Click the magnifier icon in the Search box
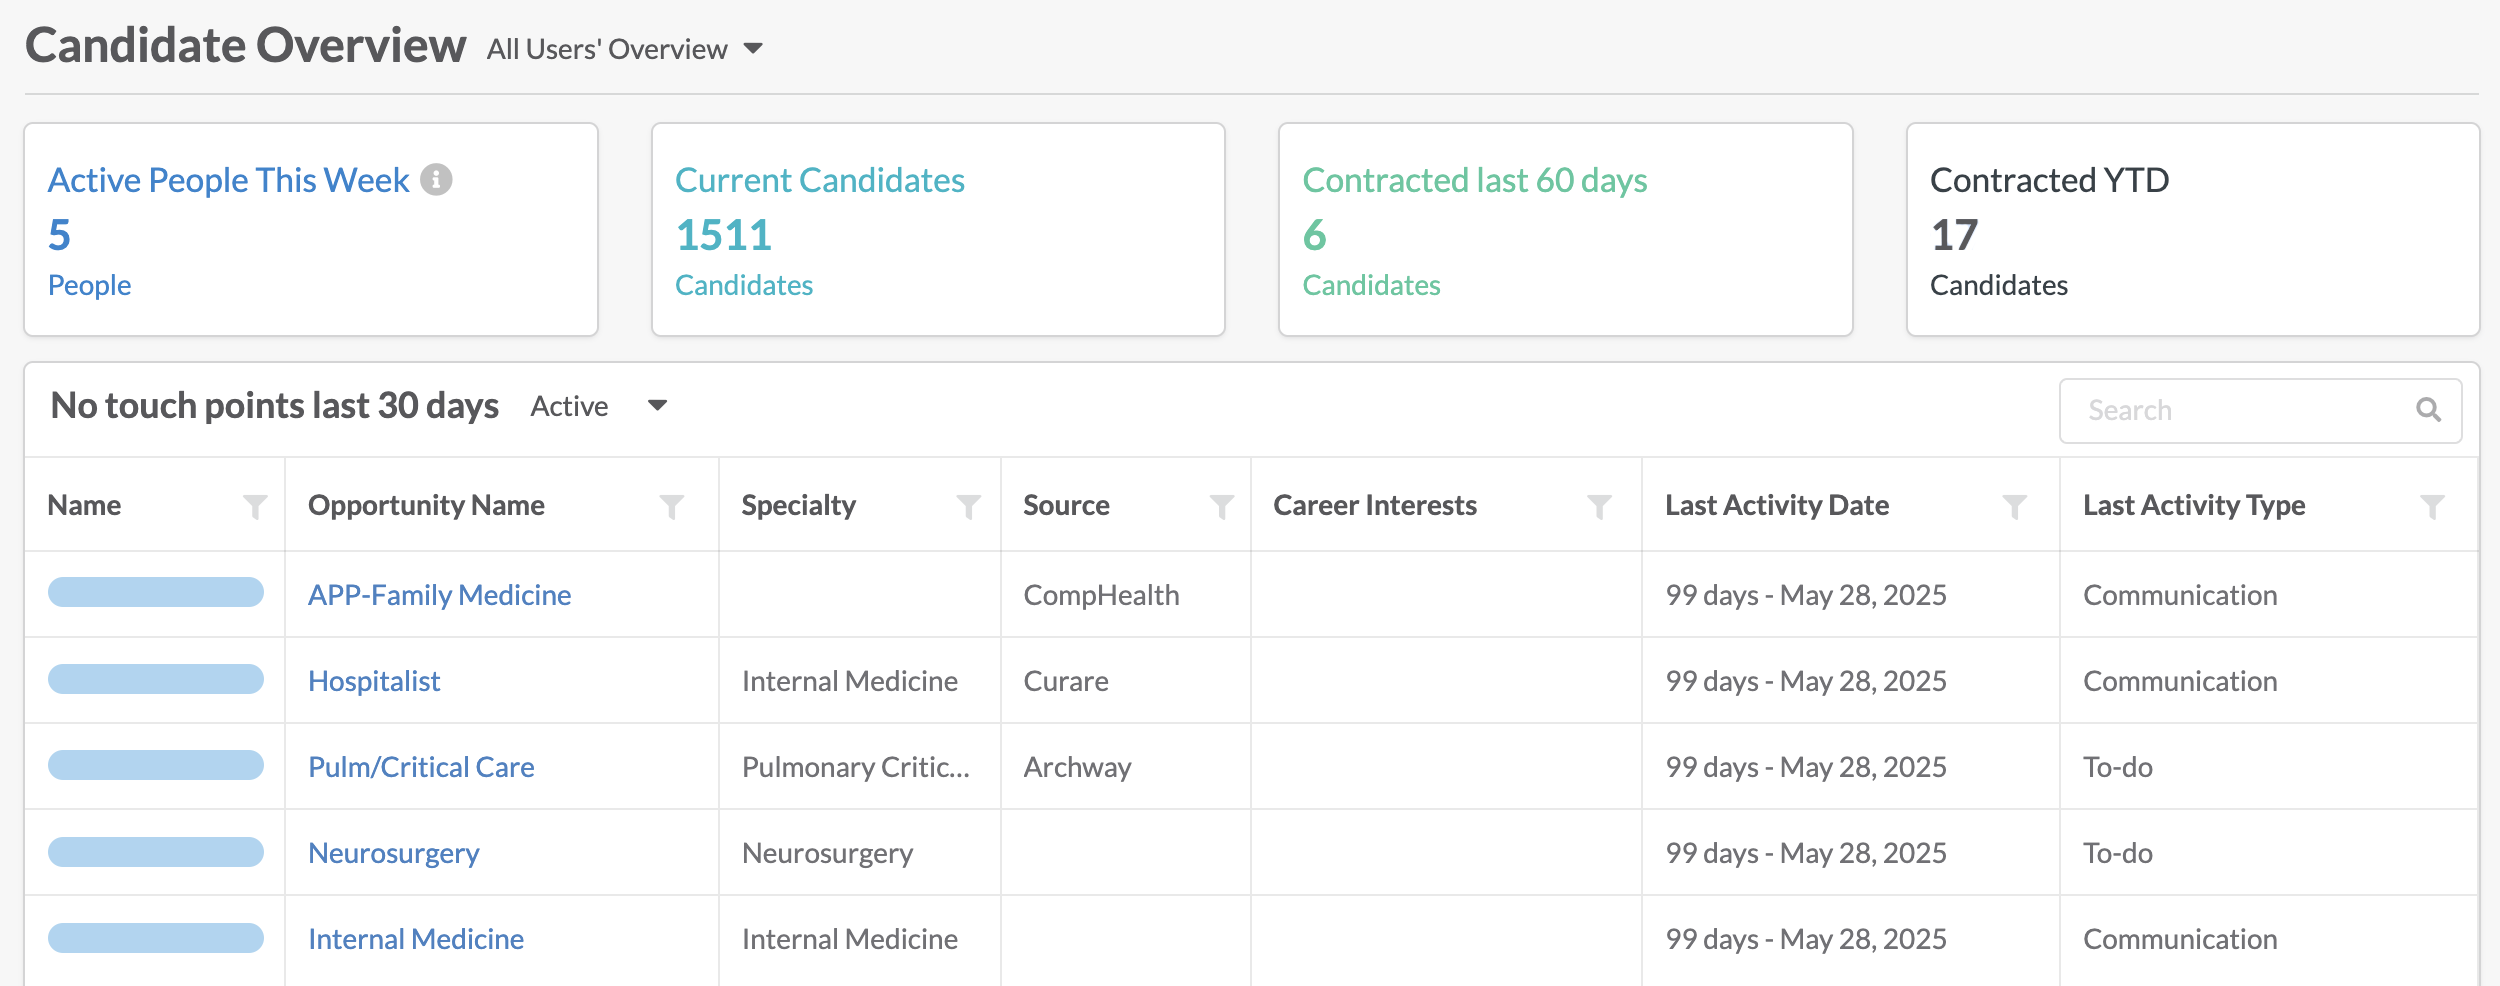The width and height of the screenshot is (2500, 986). point(2428,410)
